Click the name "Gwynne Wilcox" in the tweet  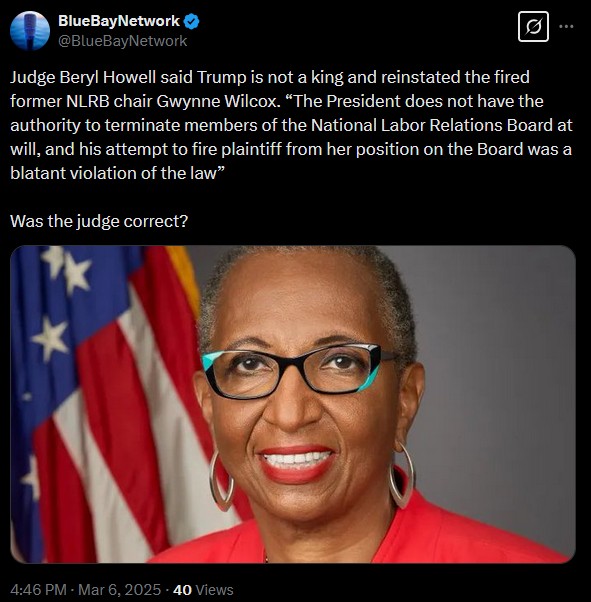point(217,101)
